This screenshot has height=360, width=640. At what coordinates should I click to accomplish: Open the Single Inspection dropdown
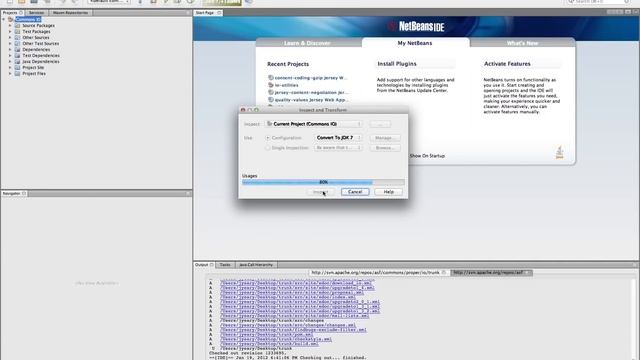[x=338, y=148]
